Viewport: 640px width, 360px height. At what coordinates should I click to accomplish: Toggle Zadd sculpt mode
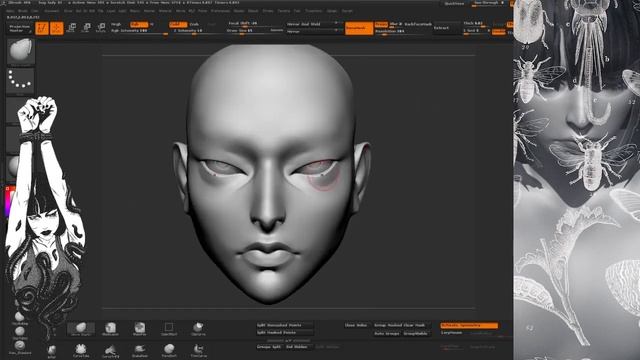coord(178,24)
